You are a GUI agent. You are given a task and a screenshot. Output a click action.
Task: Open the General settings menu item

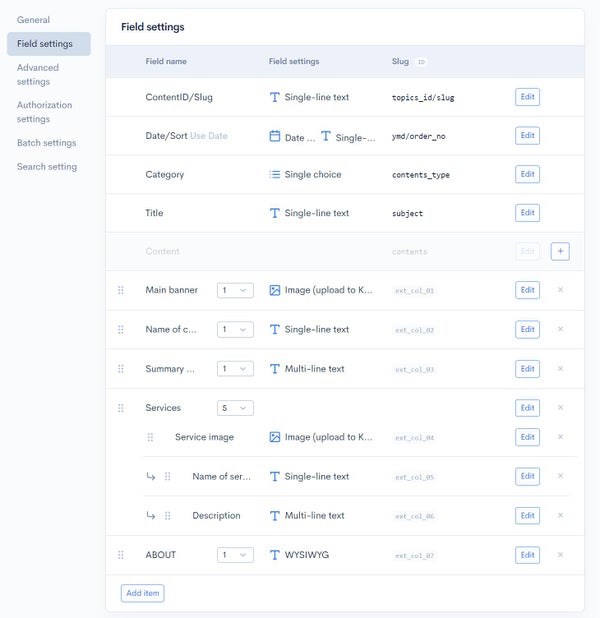[33, 20]
